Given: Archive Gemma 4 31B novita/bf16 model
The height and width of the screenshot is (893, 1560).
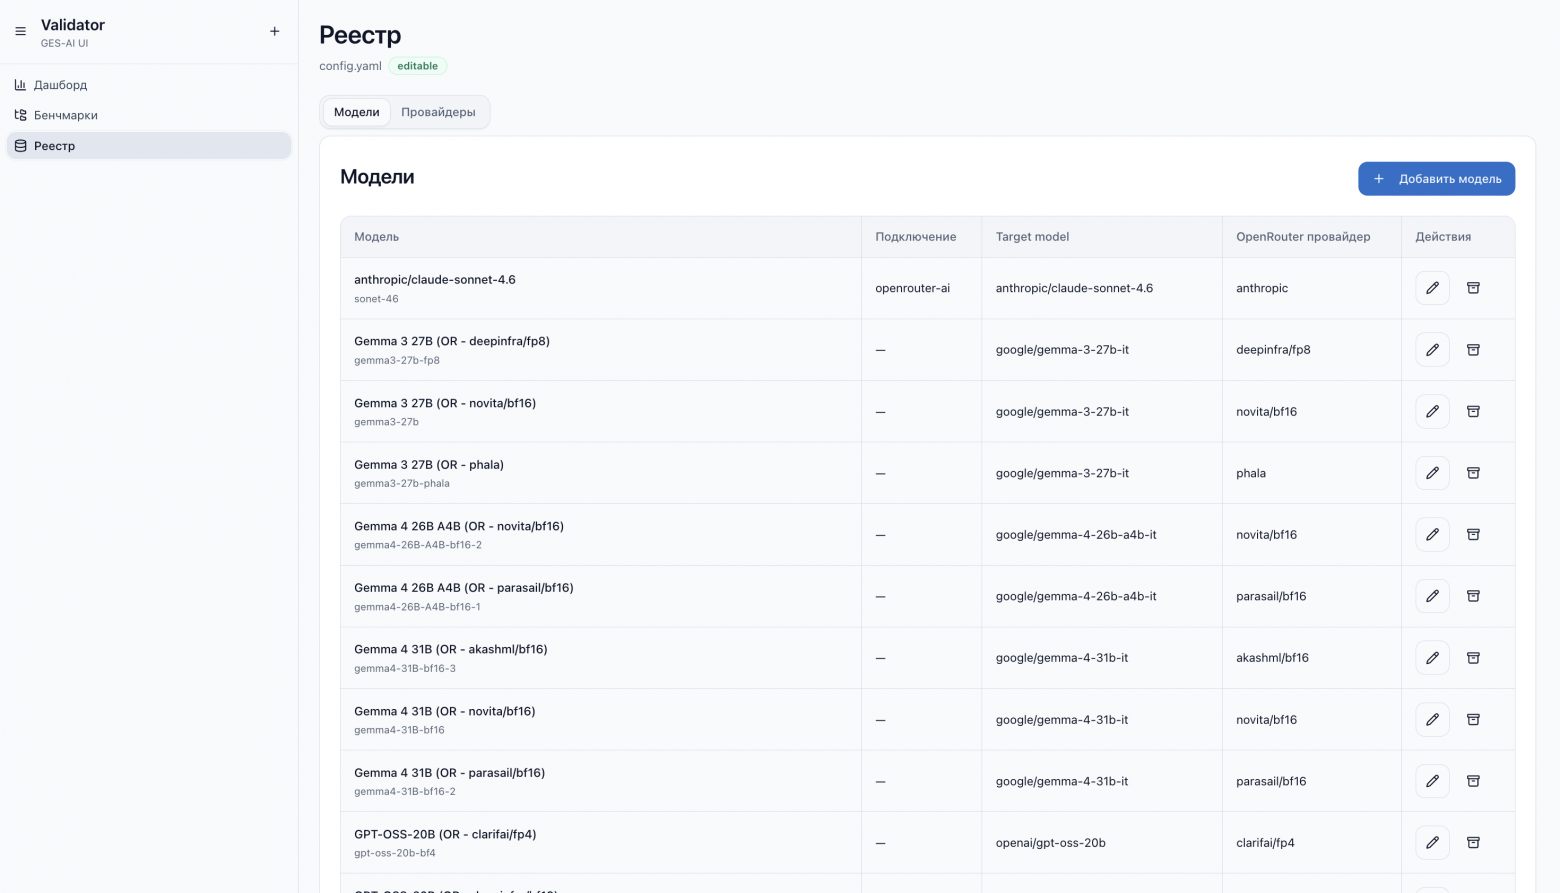Looking at the screenshot, I should tap(1473, 720).
